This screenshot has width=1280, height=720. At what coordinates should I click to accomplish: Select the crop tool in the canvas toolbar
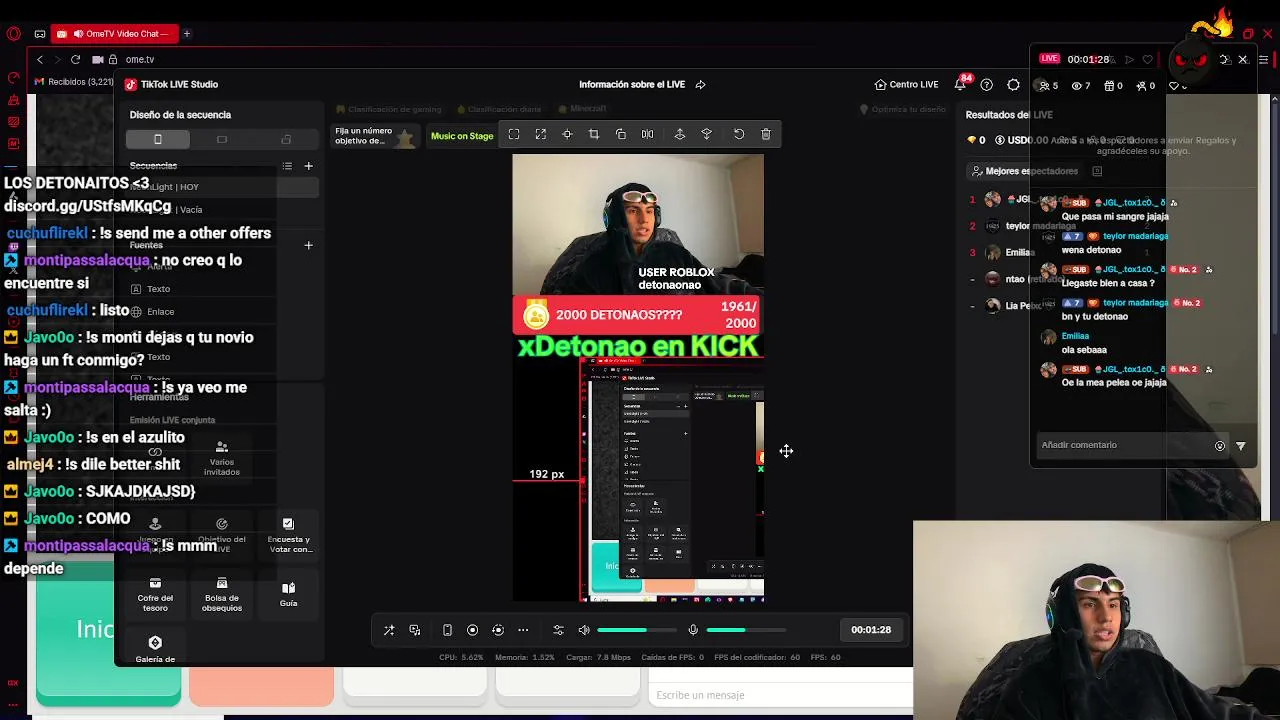click(x=594, y=134)
